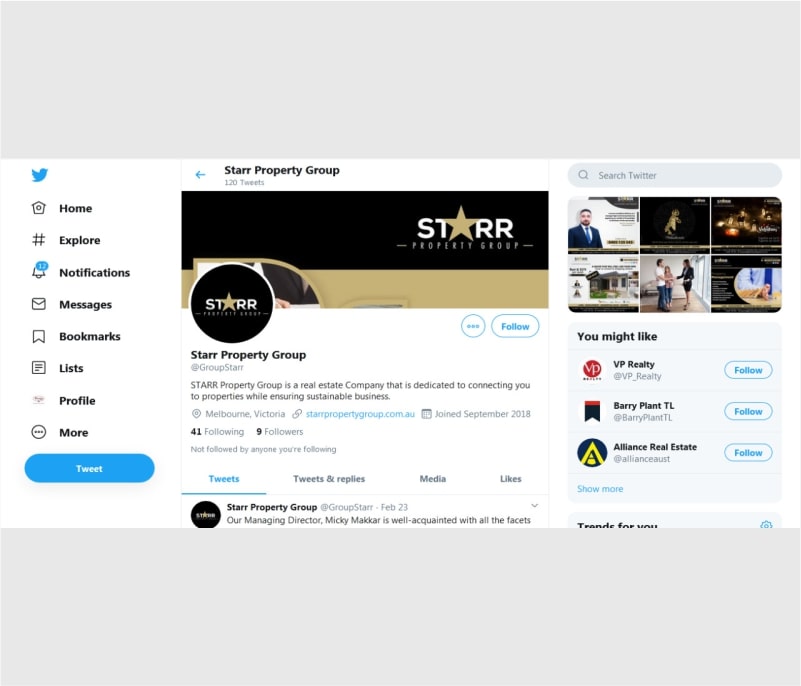
Task: Open the profile three-dots options menu
Action: point(473,326)
